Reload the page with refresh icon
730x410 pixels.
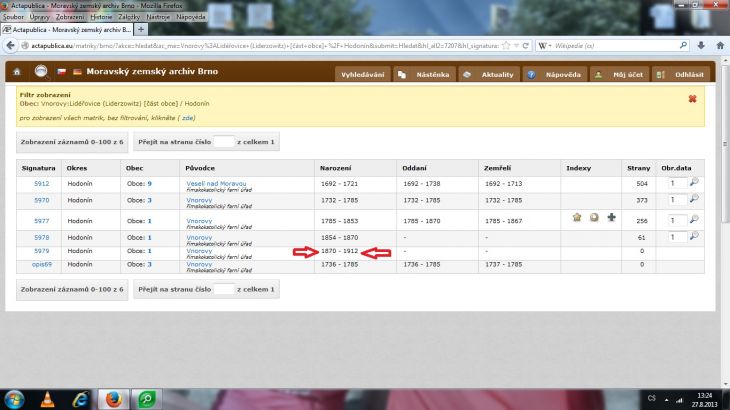tap(526, 46)
